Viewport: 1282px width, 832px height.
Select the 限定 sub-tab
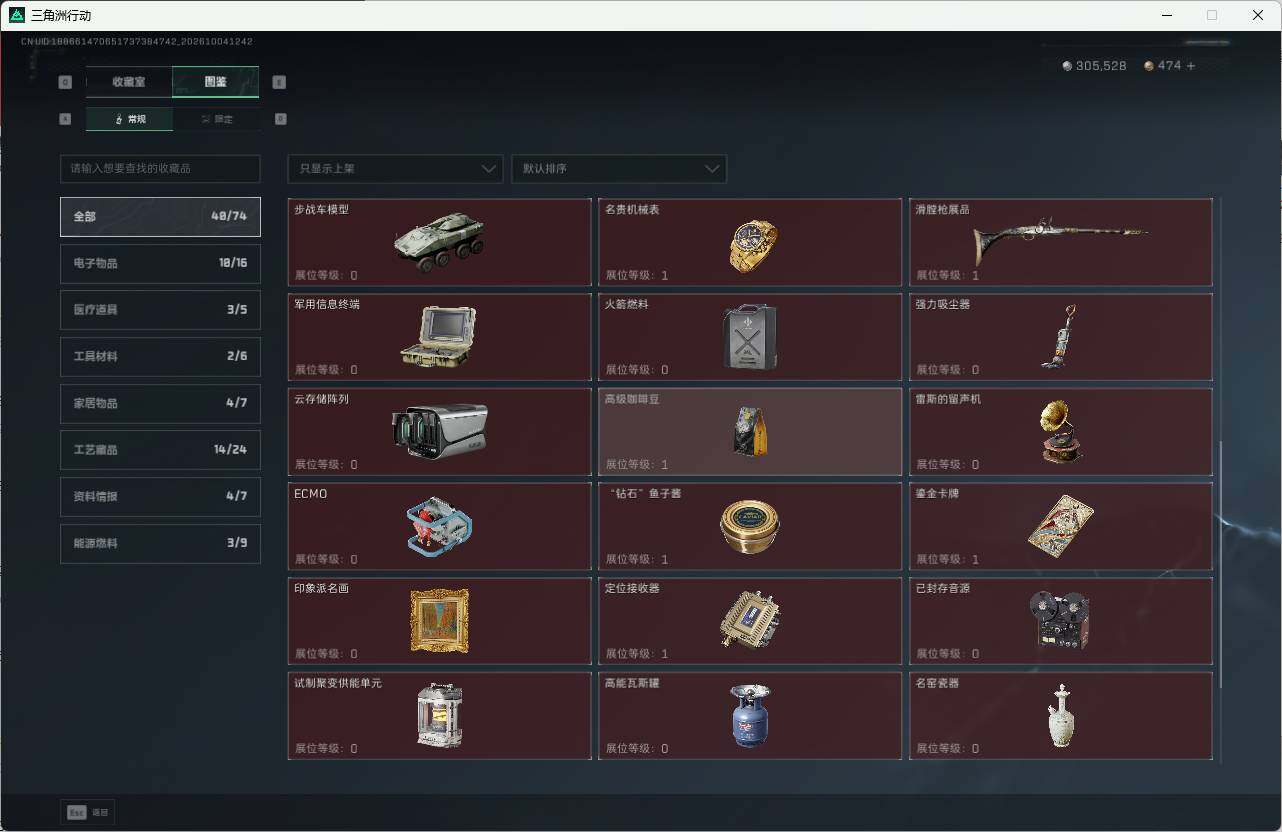tap(217, 119)
